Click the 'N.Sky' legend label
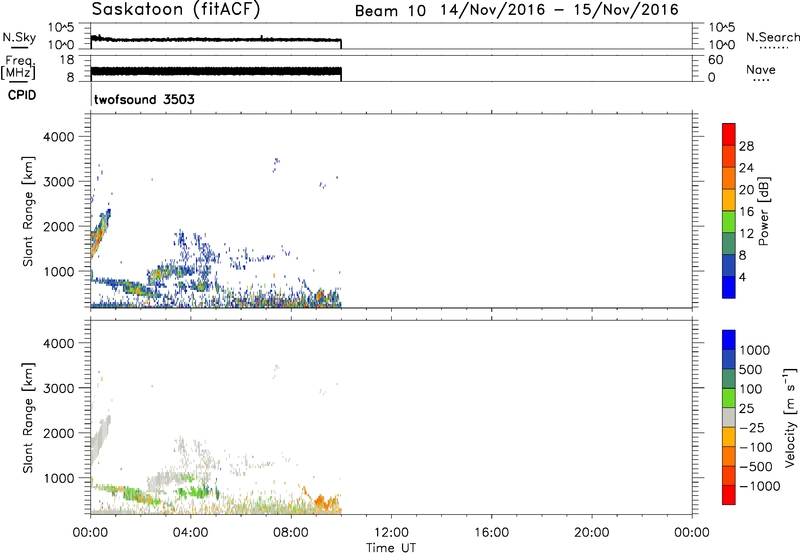Image resolution: width=800 pixels, height=554 pixels. tap(19, 37)
